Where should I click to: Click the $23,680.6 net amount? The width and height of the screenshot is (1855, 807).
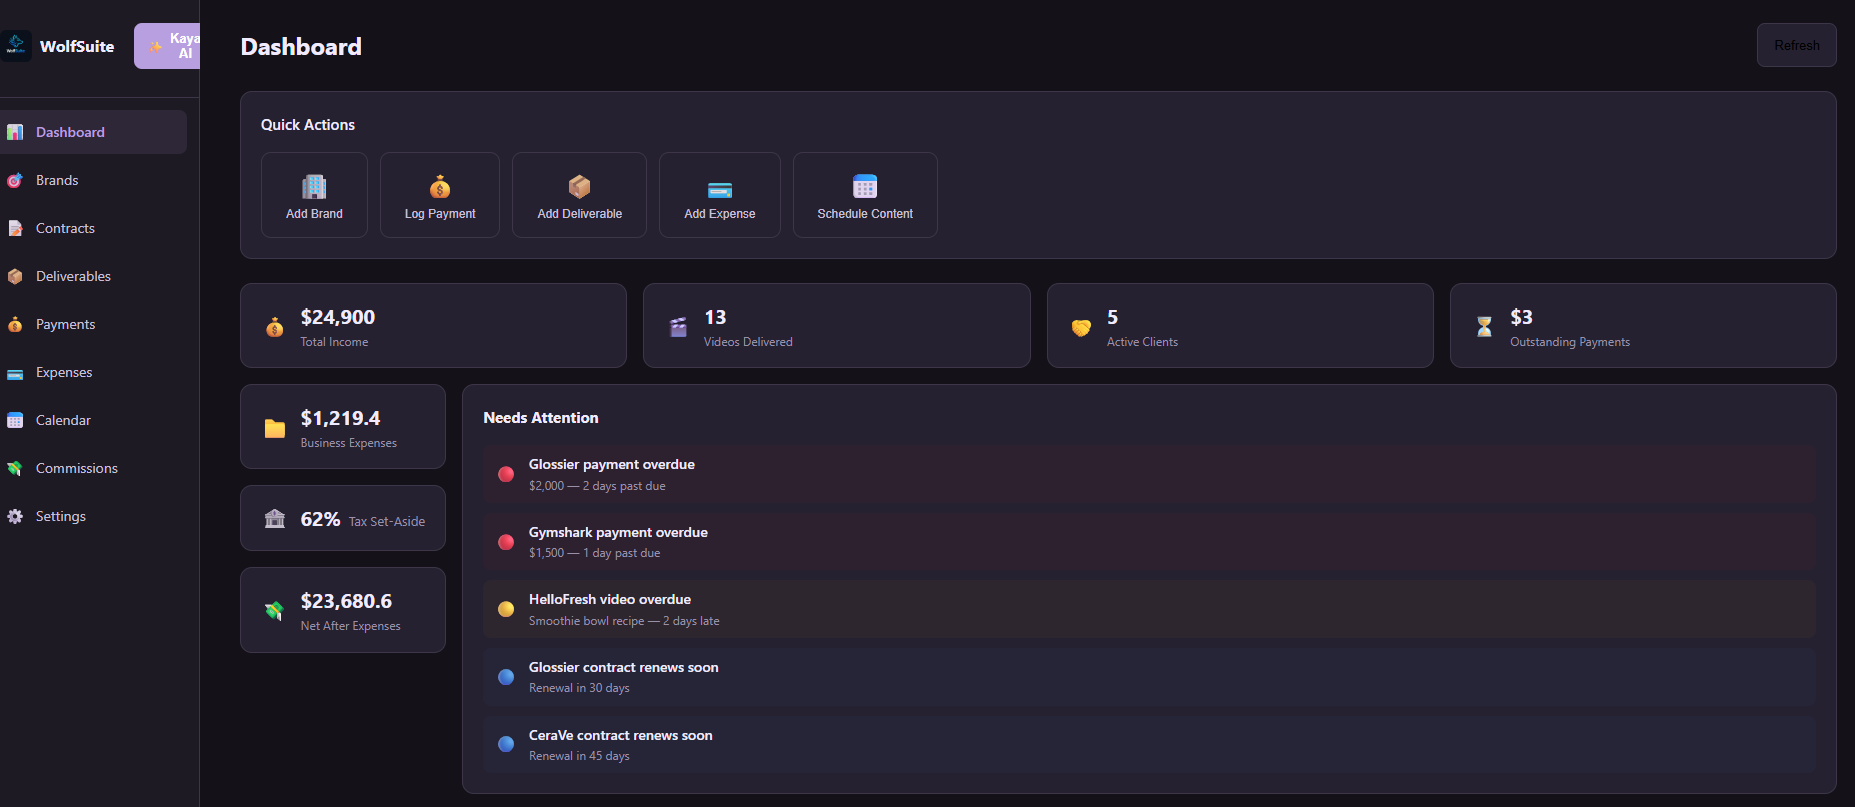(346, 601)
